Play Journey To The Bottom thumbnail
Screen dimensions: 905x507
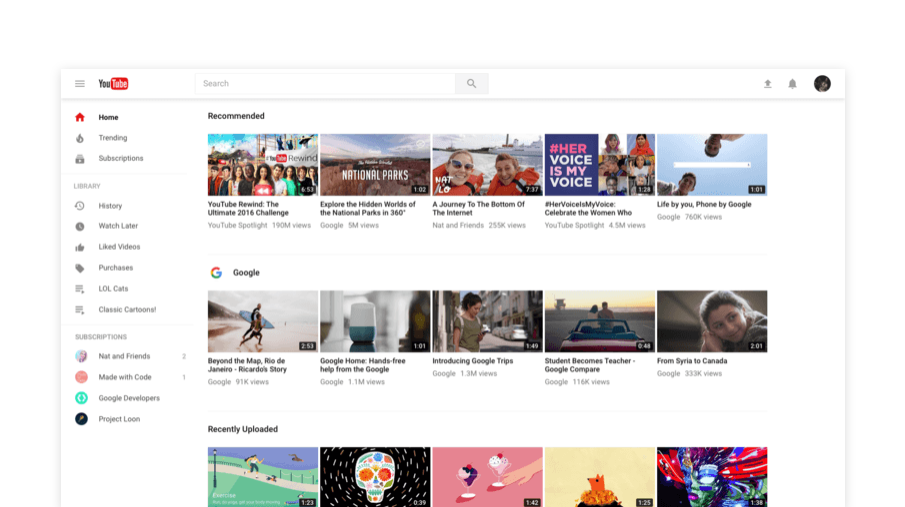[x=487, y=165]
